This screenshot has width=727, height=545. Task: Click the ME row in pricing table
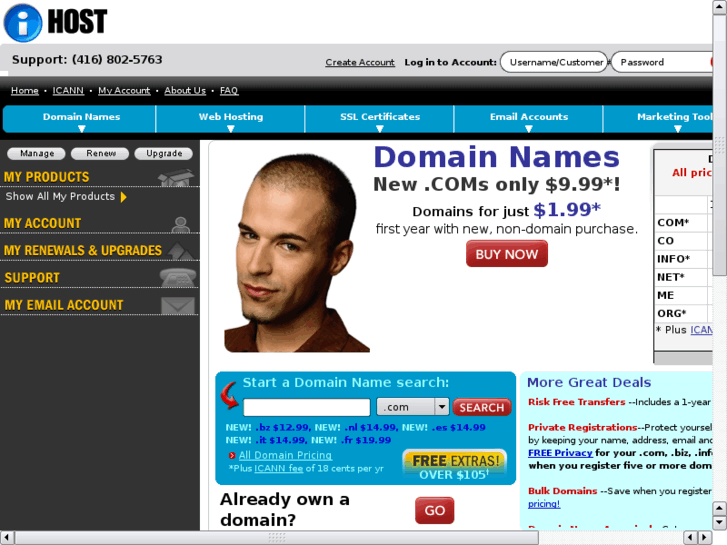coord(683,295)
